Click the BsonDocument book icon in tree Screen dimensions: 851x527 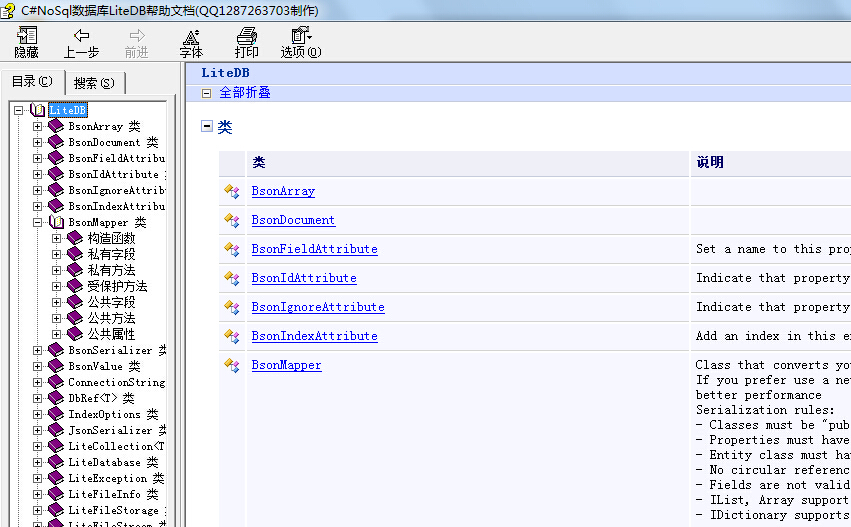coord(56,142)
